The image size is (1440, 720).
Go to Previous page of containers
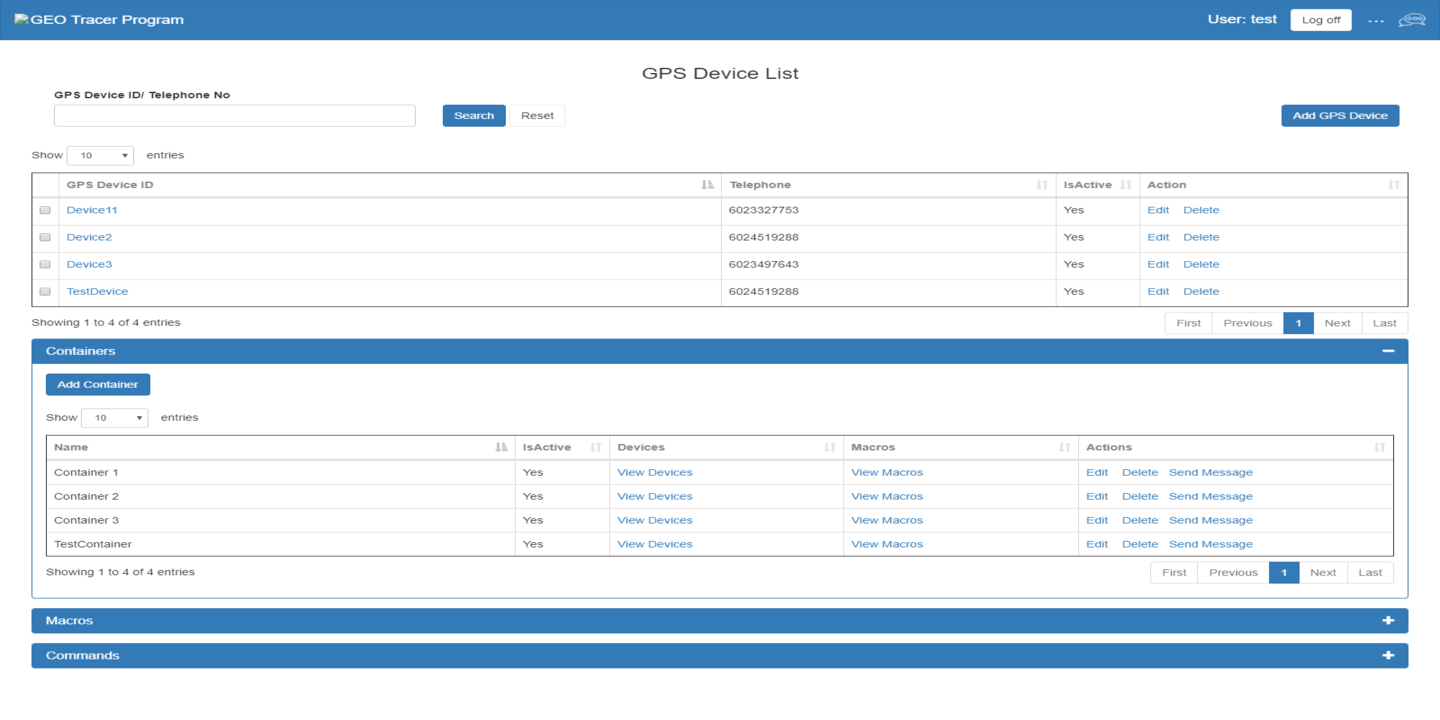tap(1233, 573)
